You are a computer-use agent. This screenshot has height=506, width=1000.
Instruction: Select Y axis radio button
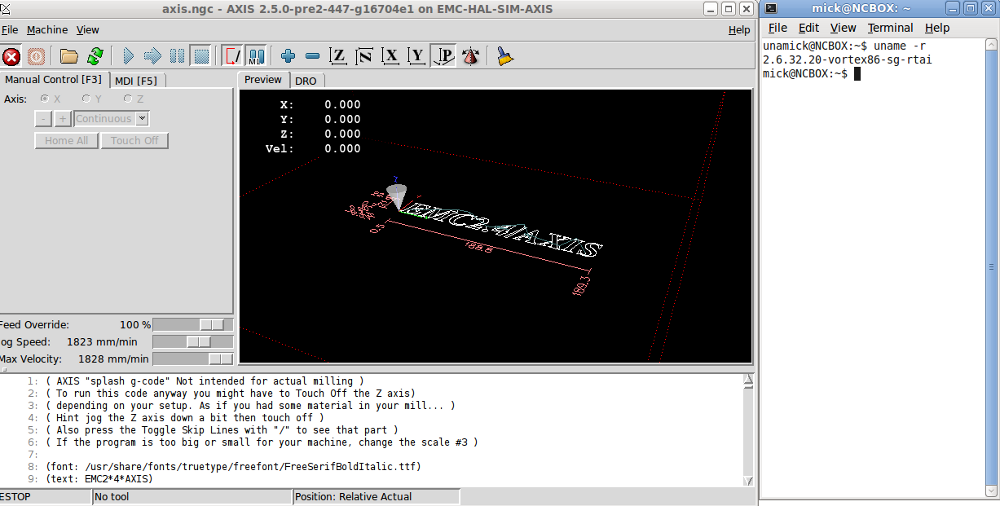tap(86, 98)
